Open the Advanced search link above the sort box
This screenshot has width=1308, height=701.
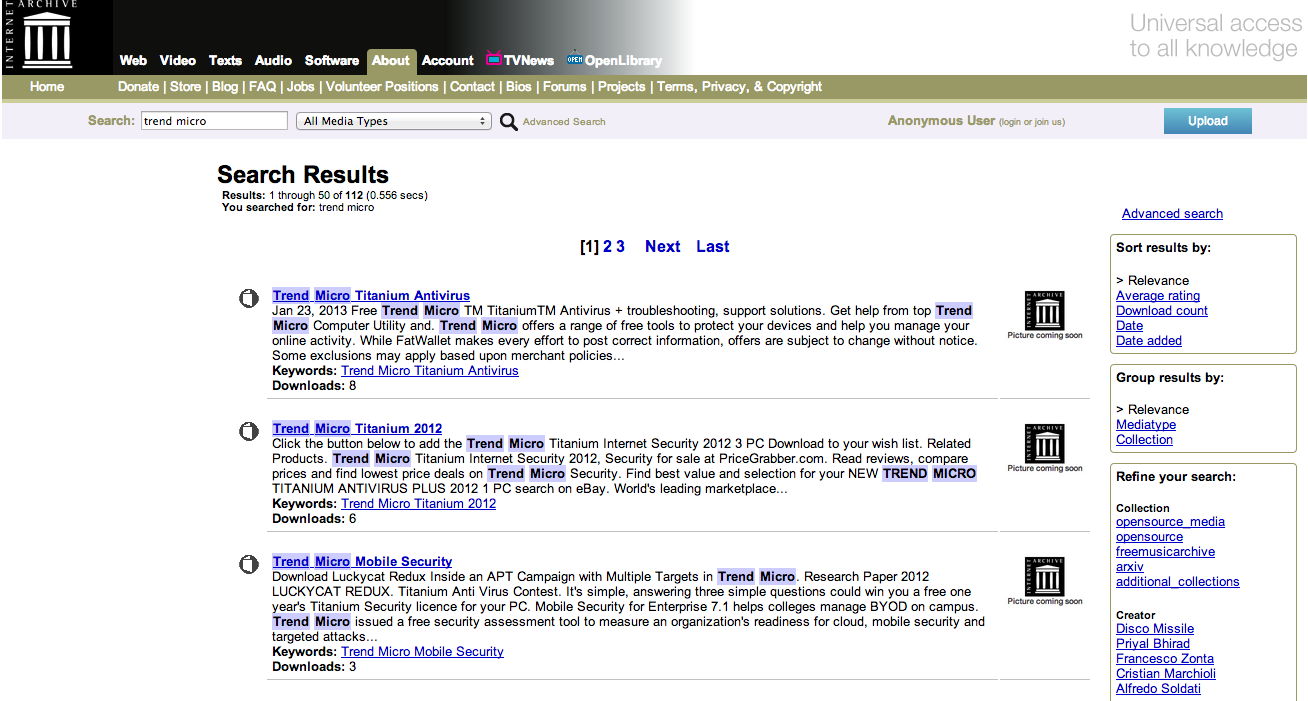click(x=1172, y=214)
